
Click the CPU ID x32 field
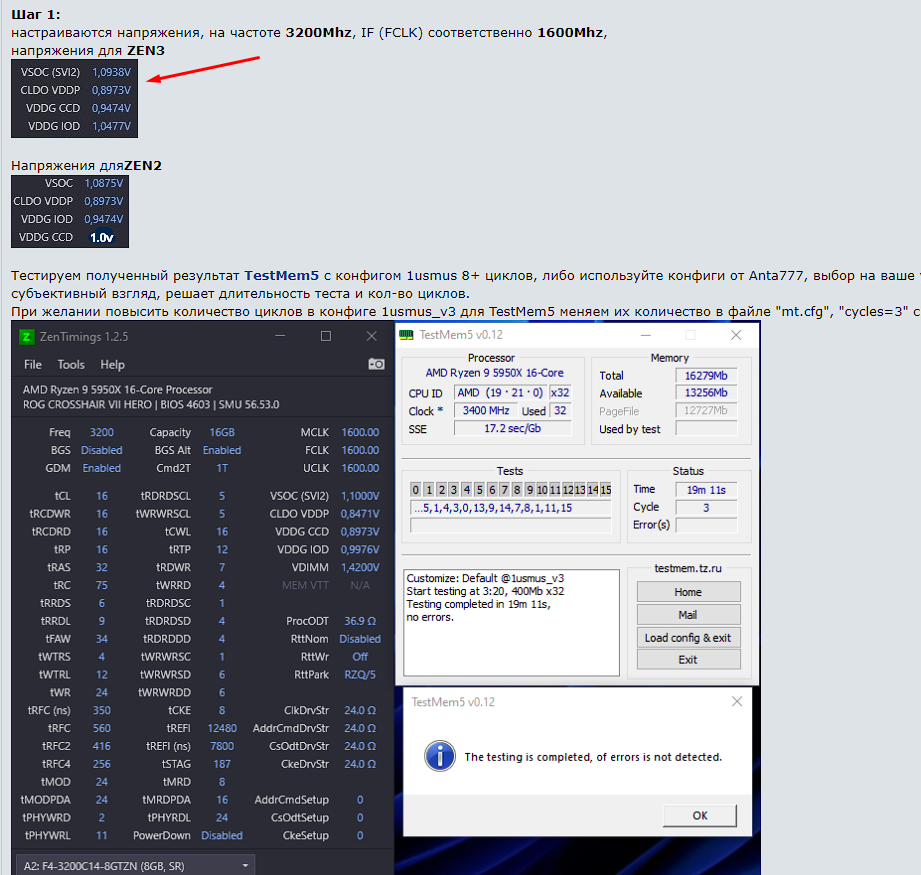[x=560, y=393]
